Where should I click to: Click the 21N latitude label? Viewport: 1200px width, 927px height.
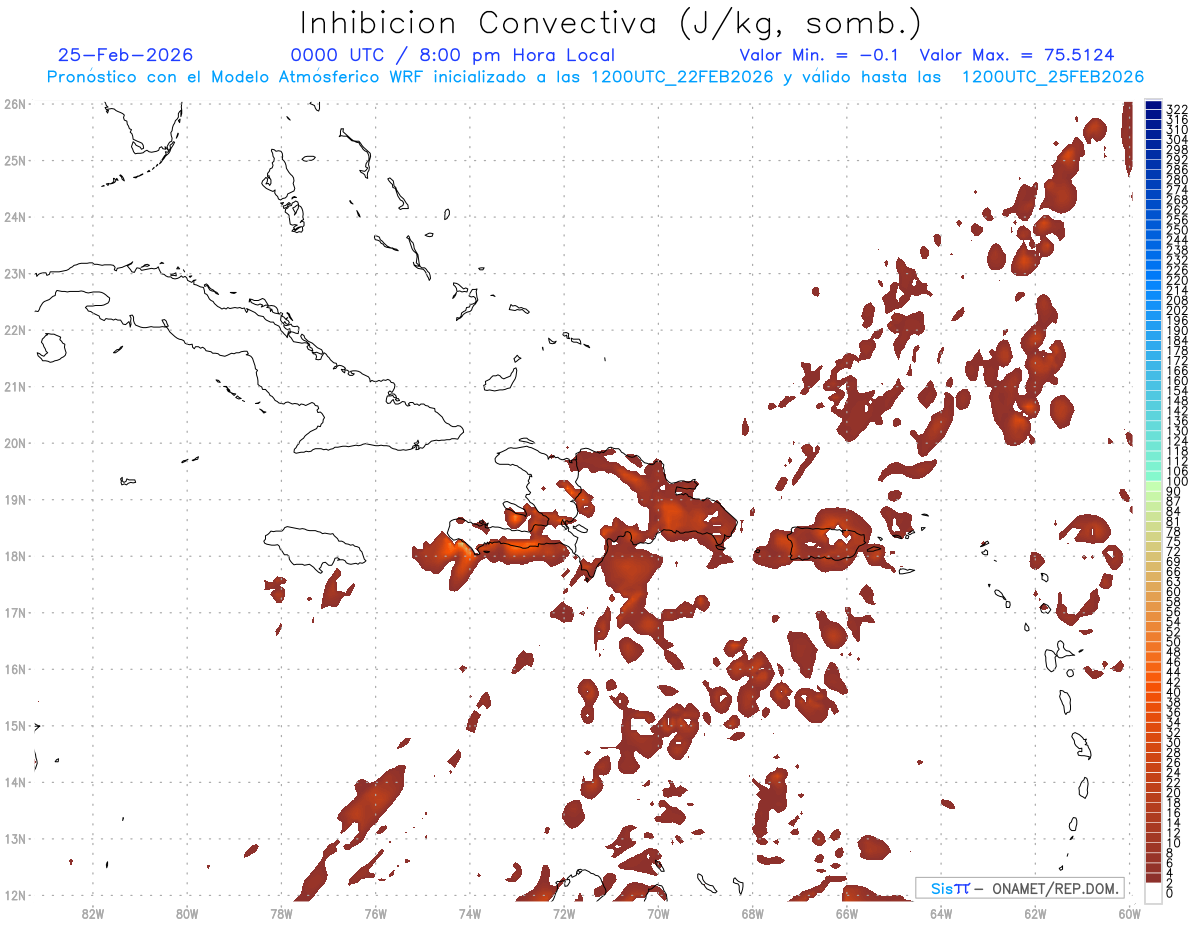click(x=15, y=386)
